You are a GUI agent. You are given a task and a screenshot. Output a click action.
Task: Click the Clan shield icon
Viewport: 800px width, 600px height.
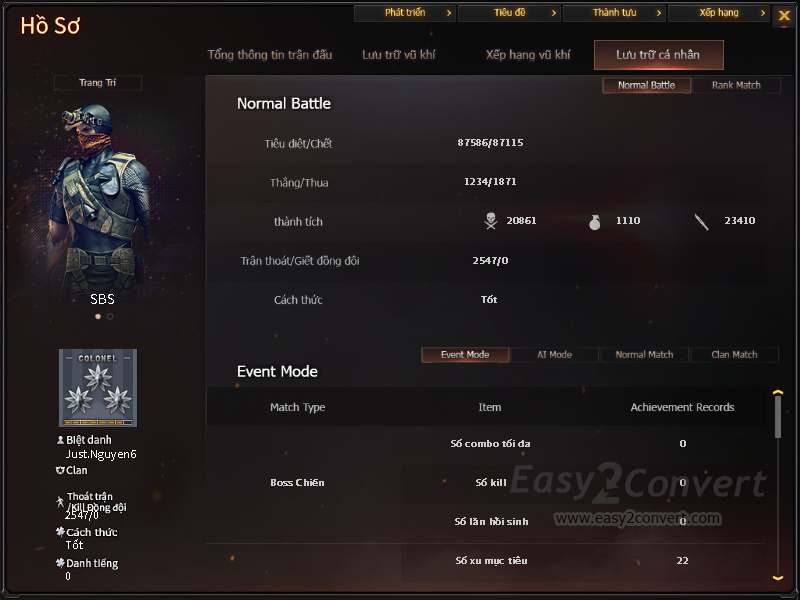[x=60, y=470]
